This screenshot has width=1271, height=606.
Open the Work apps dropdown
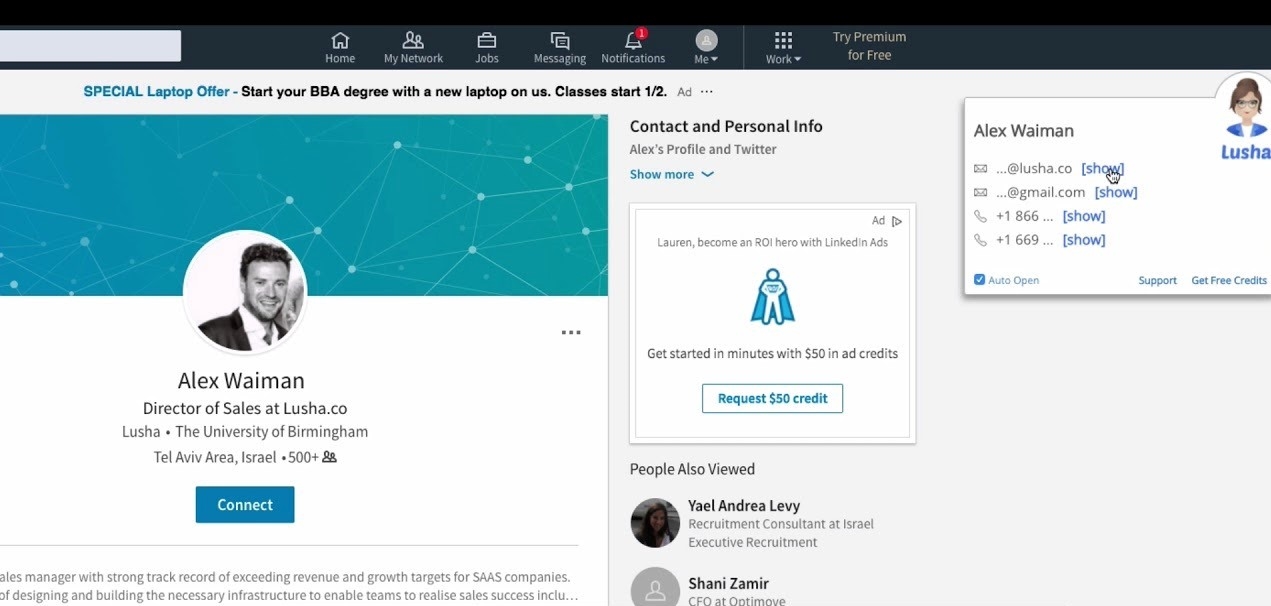point(783,46)
